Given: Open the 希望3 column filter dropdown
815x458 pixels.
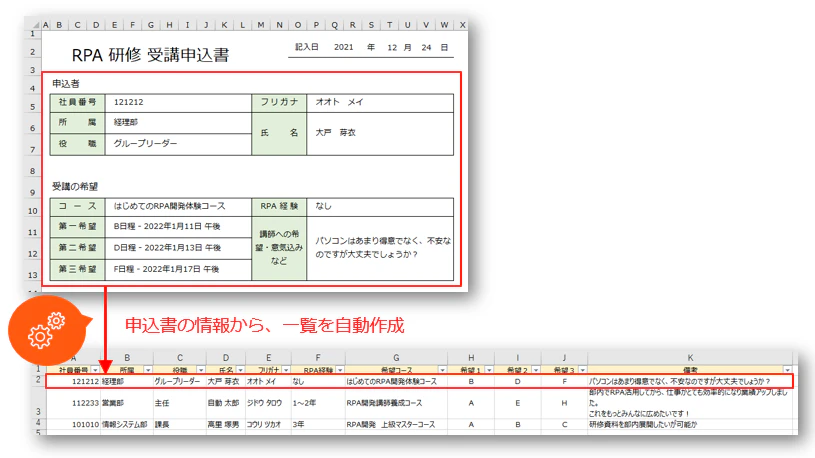Looking at the screenshot, I should (582, 370).
